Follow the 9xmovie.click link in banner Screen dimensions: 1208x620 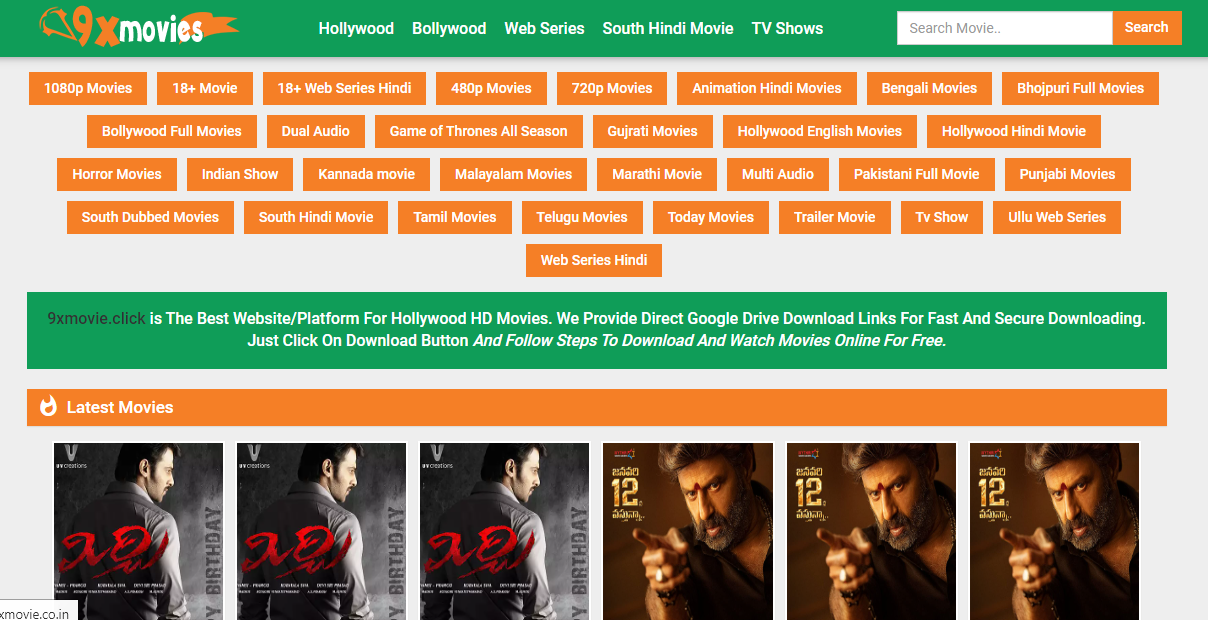(x=97, y=318)
